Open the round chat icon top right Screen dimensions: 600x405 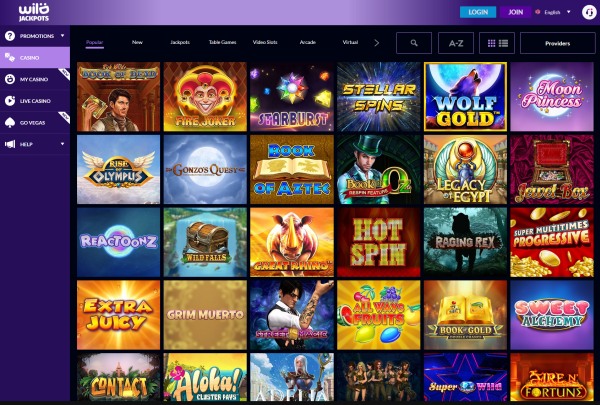[589, 12]
